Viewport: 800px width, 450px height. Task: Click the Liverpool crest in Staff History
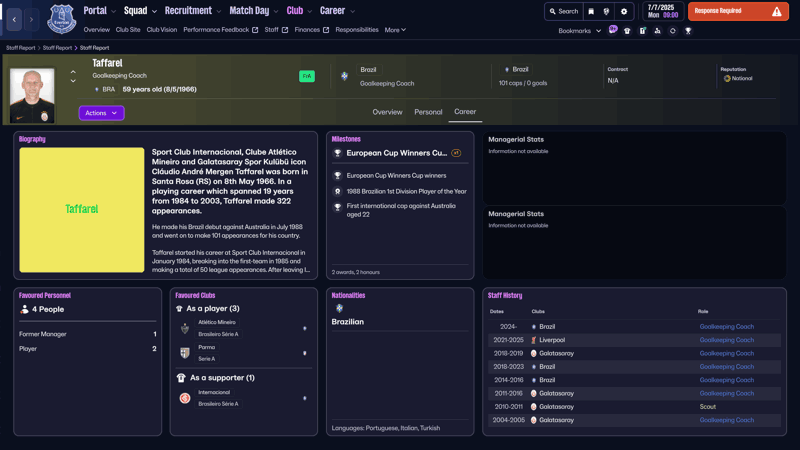click(534, 340)
